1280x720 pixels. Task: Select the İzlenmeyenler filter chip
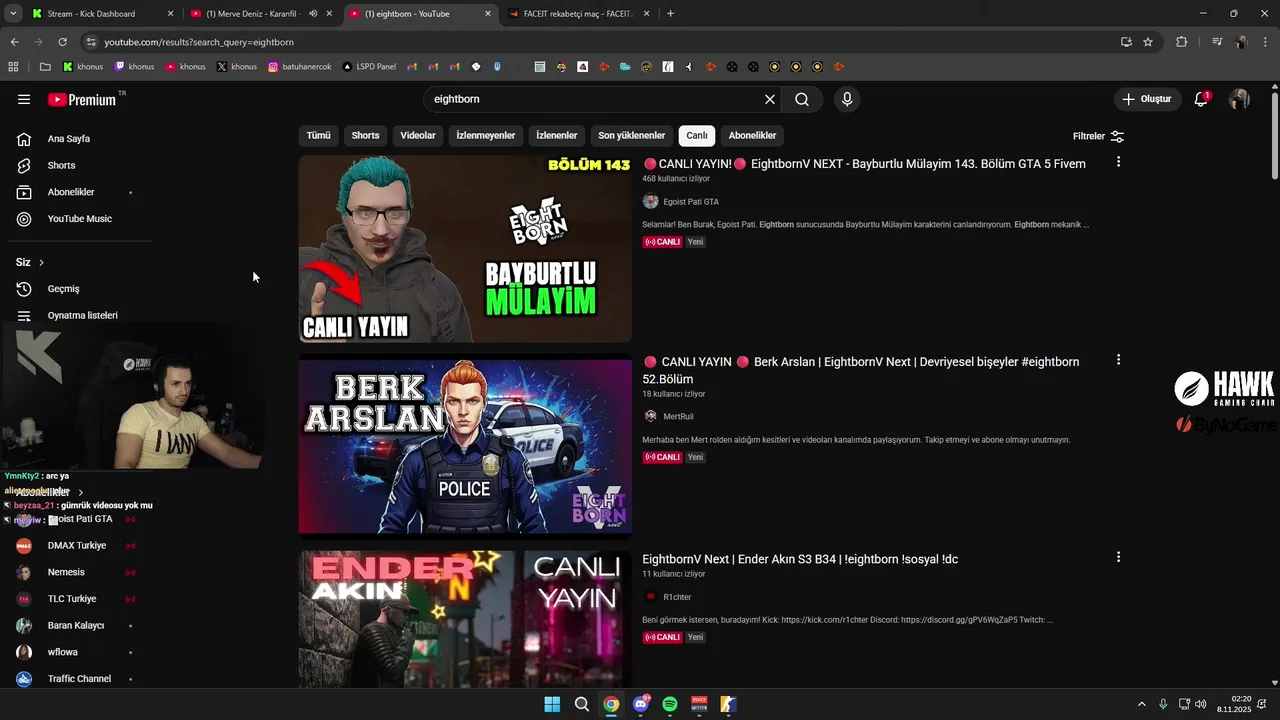[486, 136]
